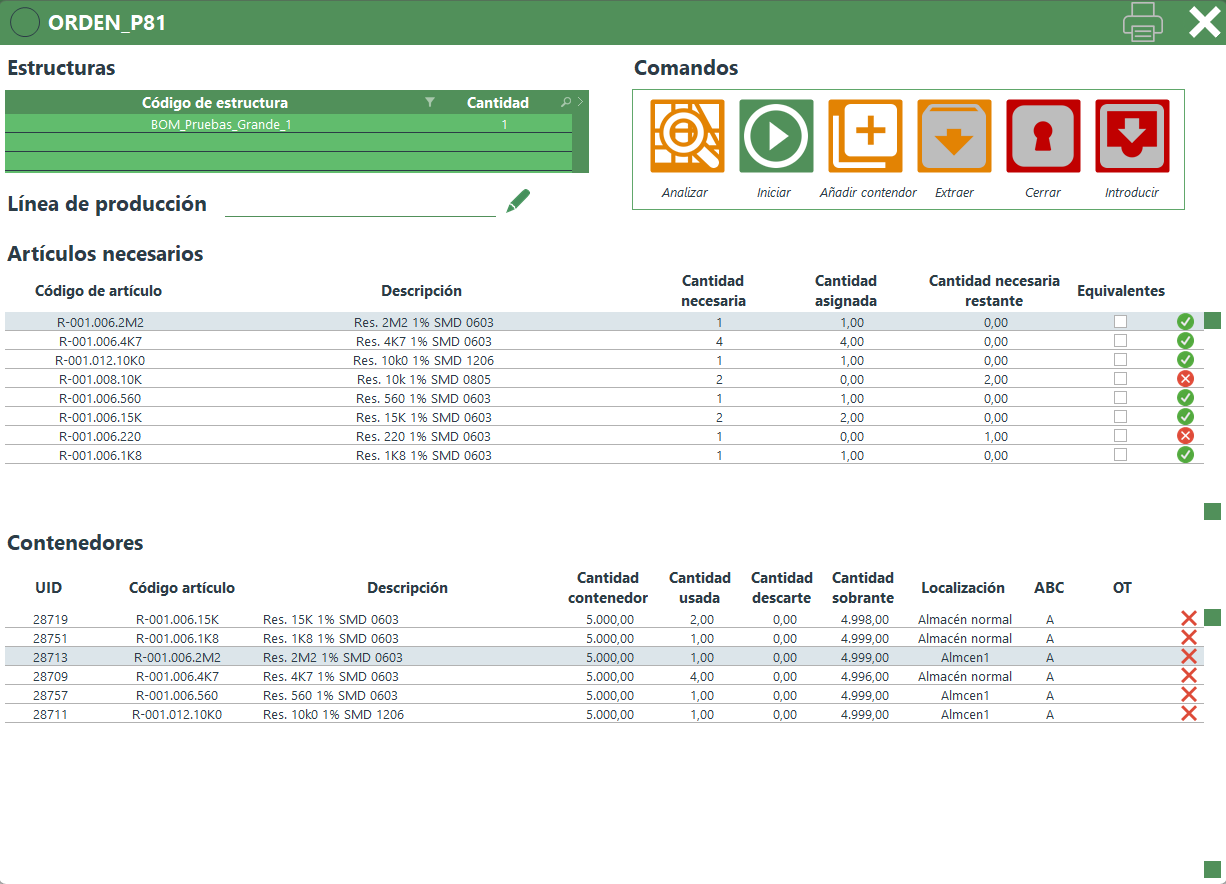This screenshot has height=884, width=1226.
Task: Click the Cerrar padlock icon
Action: coord(1043,136)
